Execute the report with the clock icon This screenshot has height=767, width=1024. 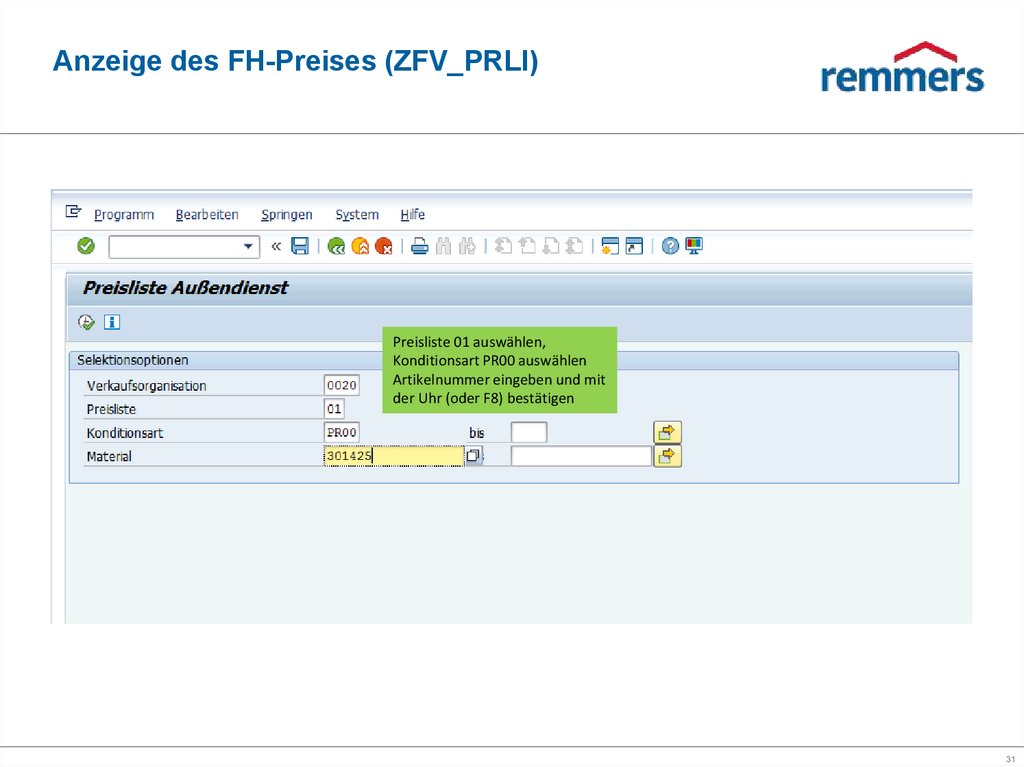[x=86, y=322]
